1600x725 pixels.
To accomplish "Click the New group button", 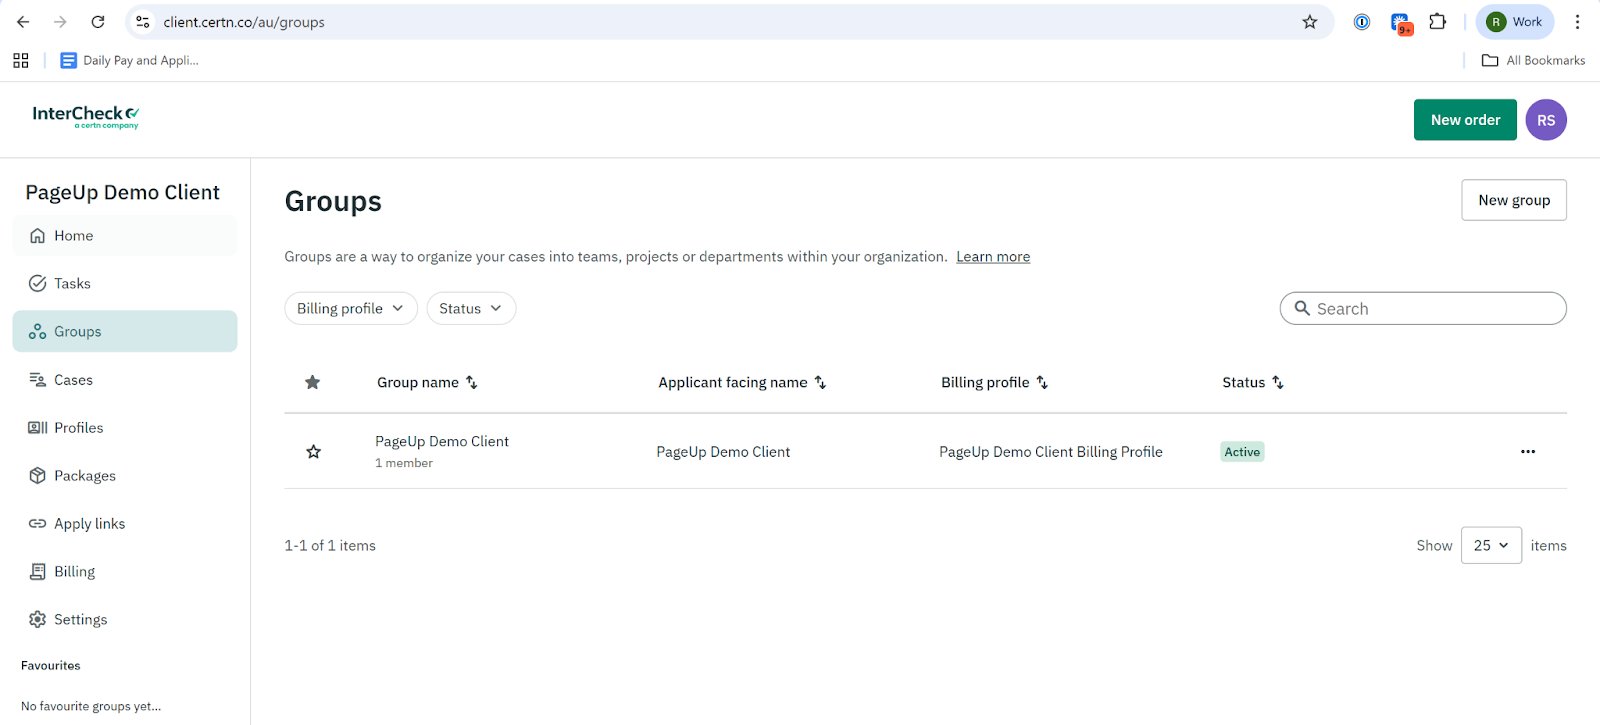I will [x=1513, y=200].
